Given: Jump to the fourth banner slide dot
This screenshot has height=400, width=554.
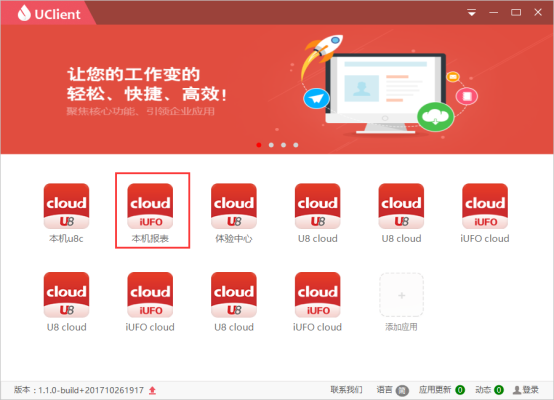Looking at the screenshot, I should [296, 145].
